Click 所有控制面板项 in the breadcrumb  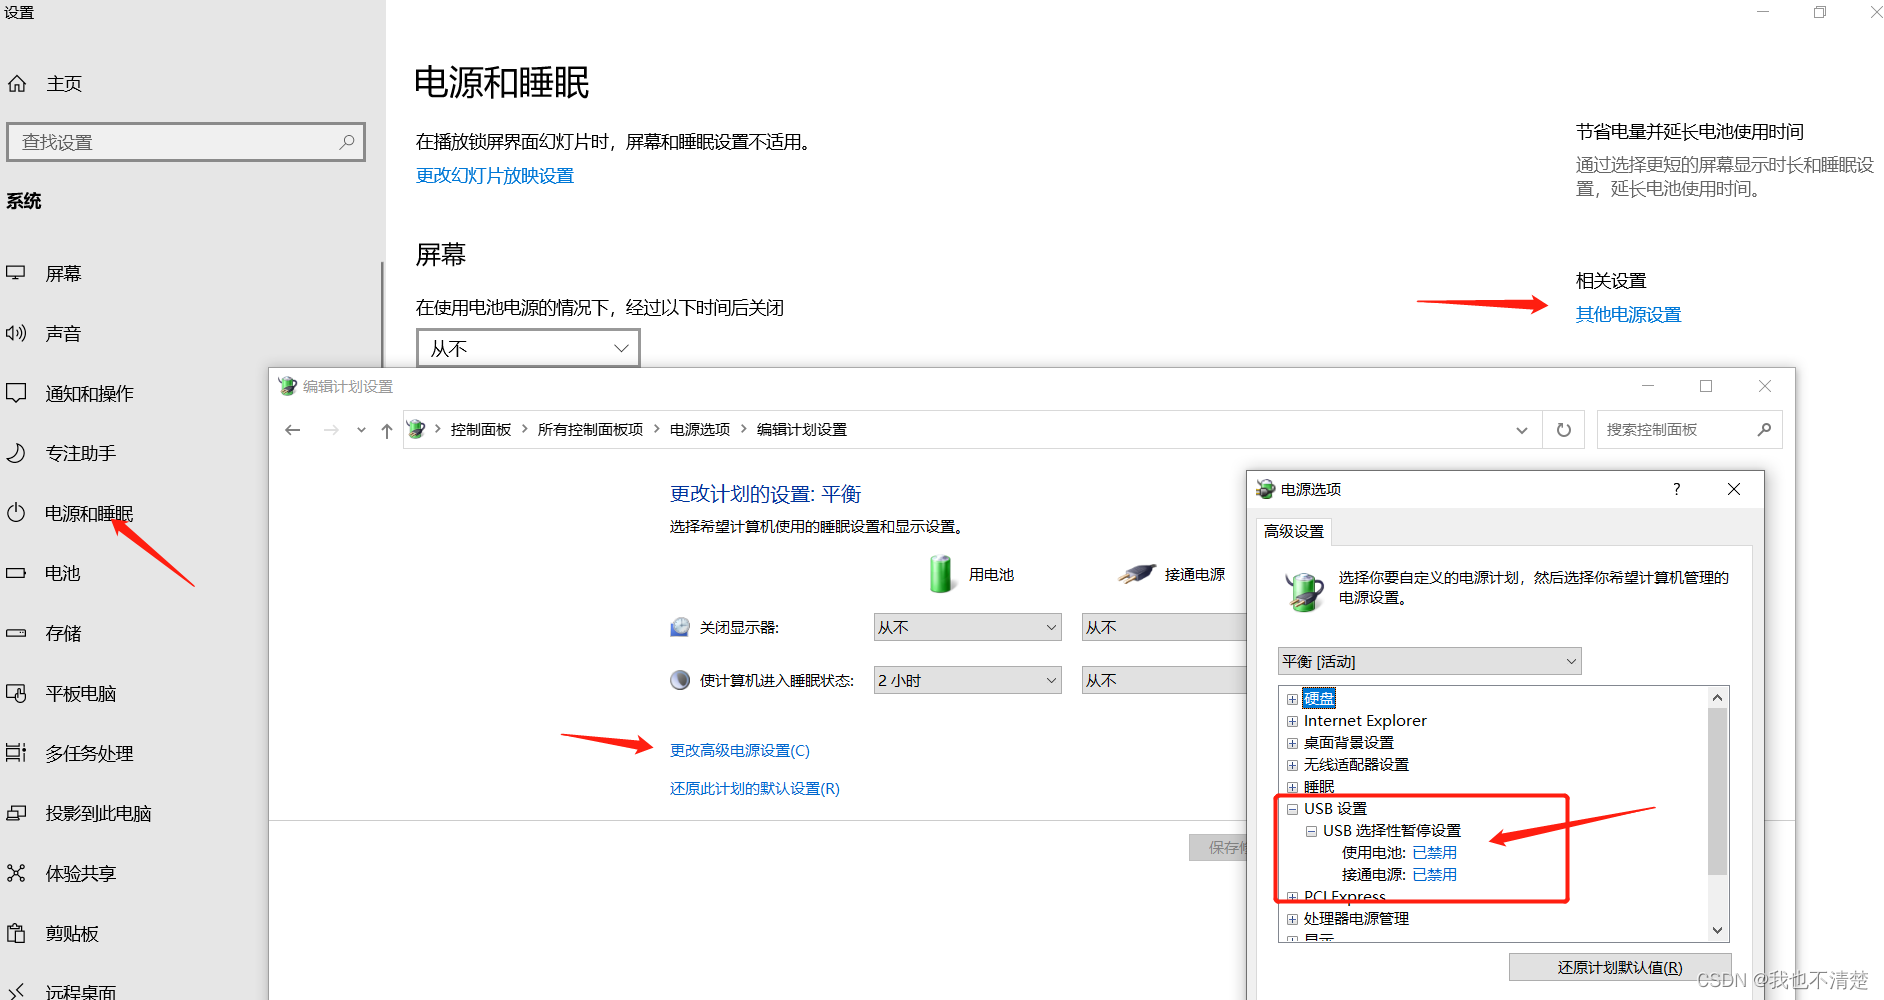[x=590, y=430]
